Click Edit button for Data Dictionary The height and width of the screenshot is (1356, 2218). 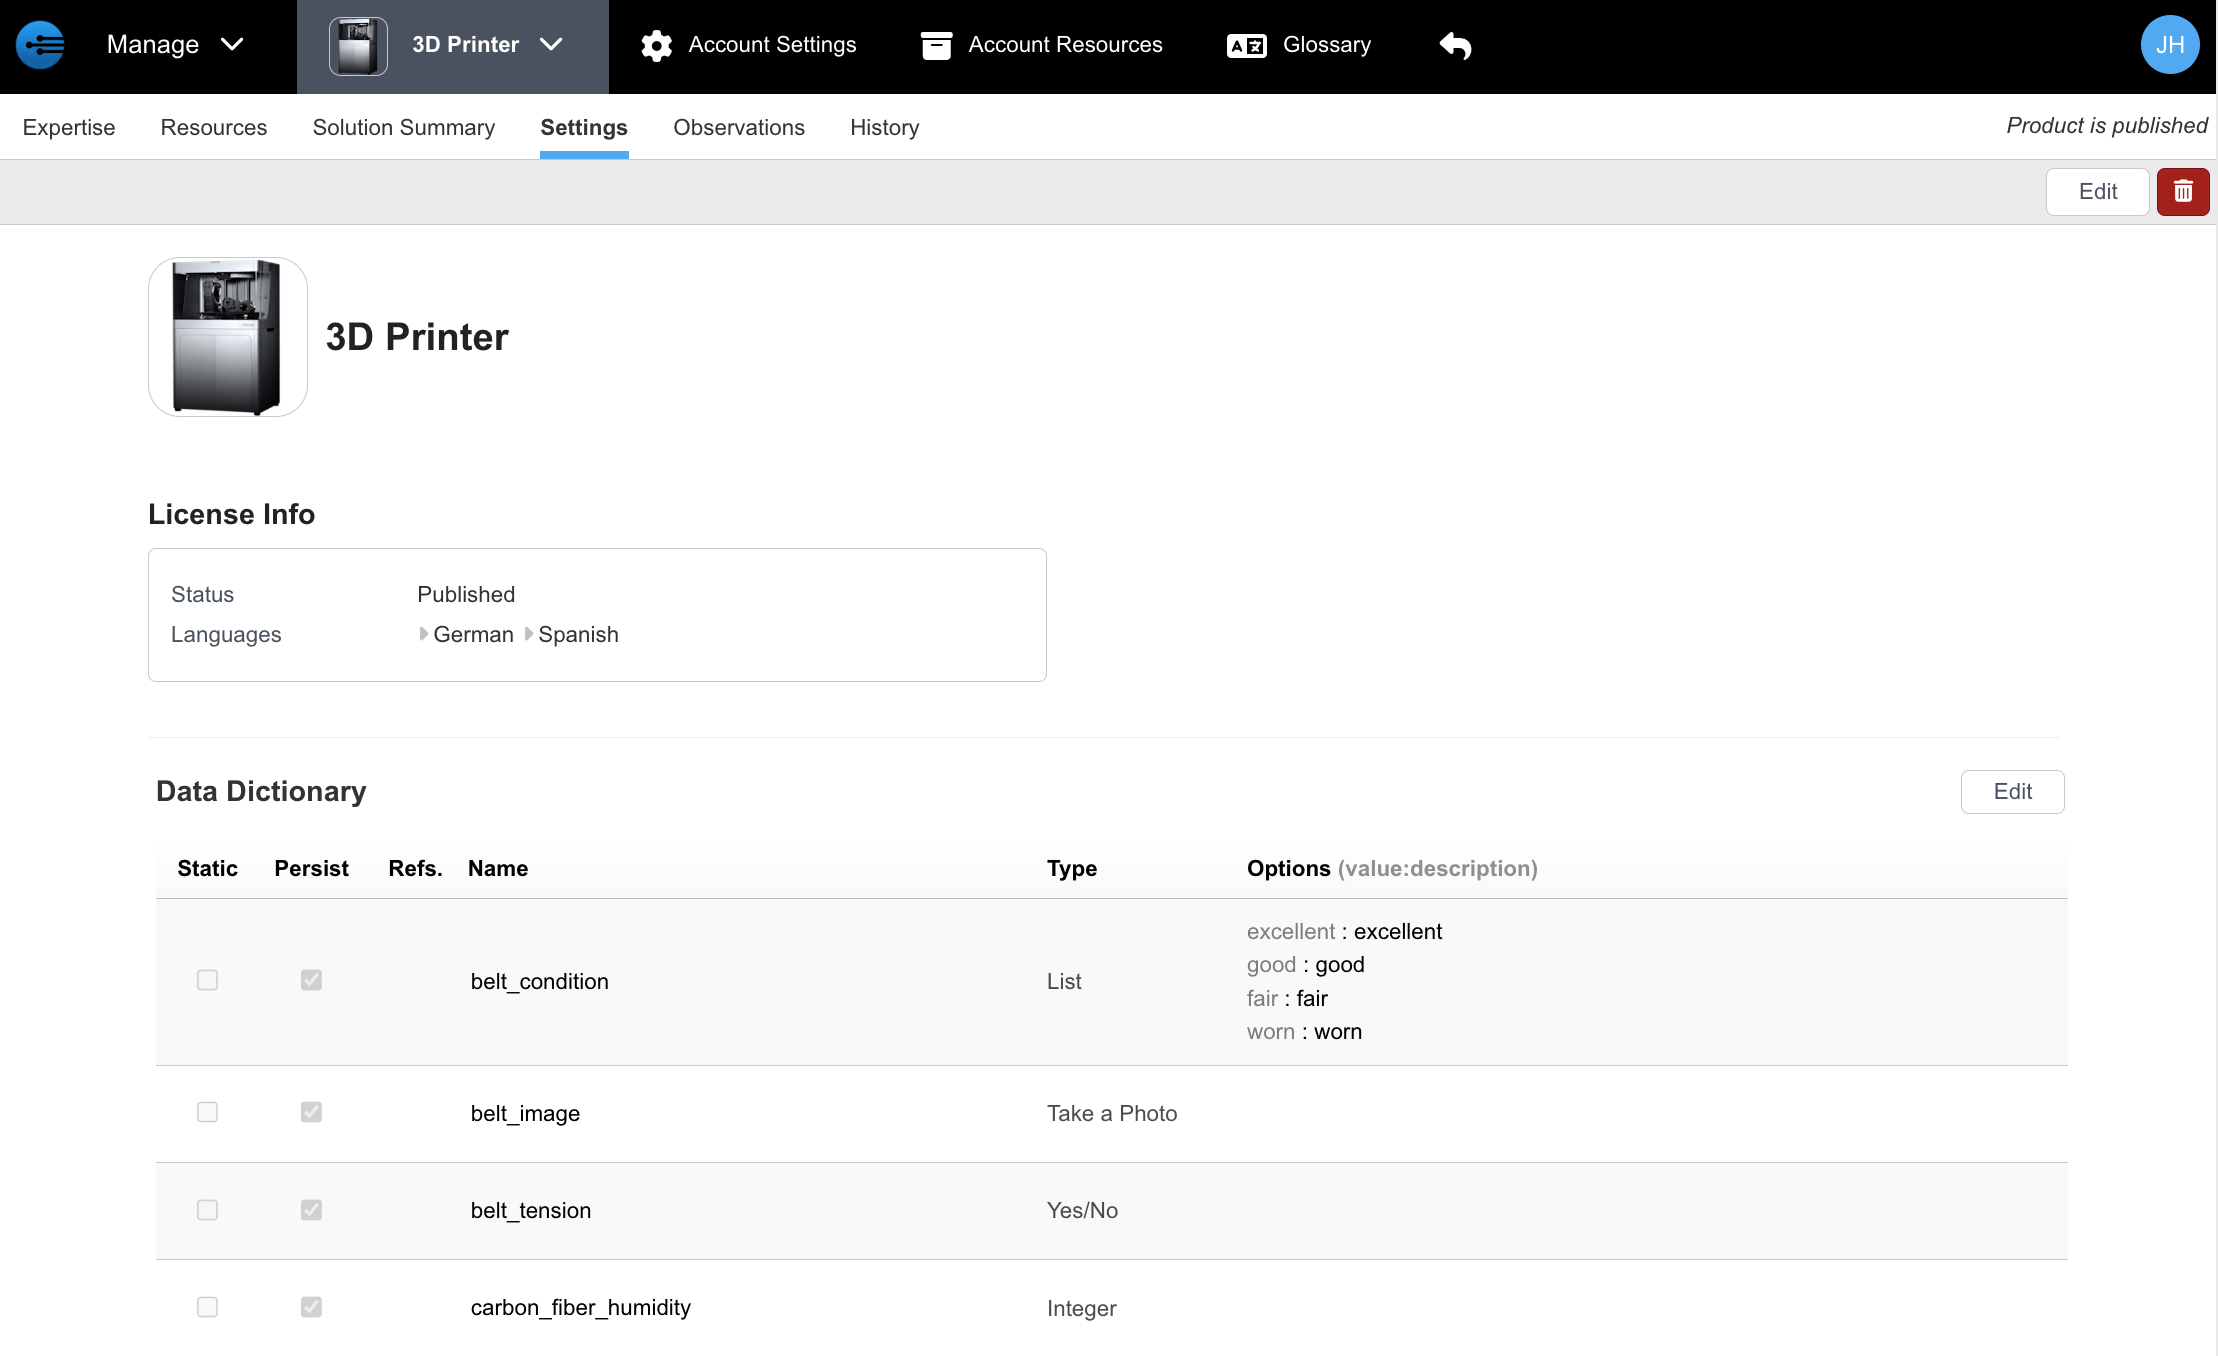click(2012, 792)
